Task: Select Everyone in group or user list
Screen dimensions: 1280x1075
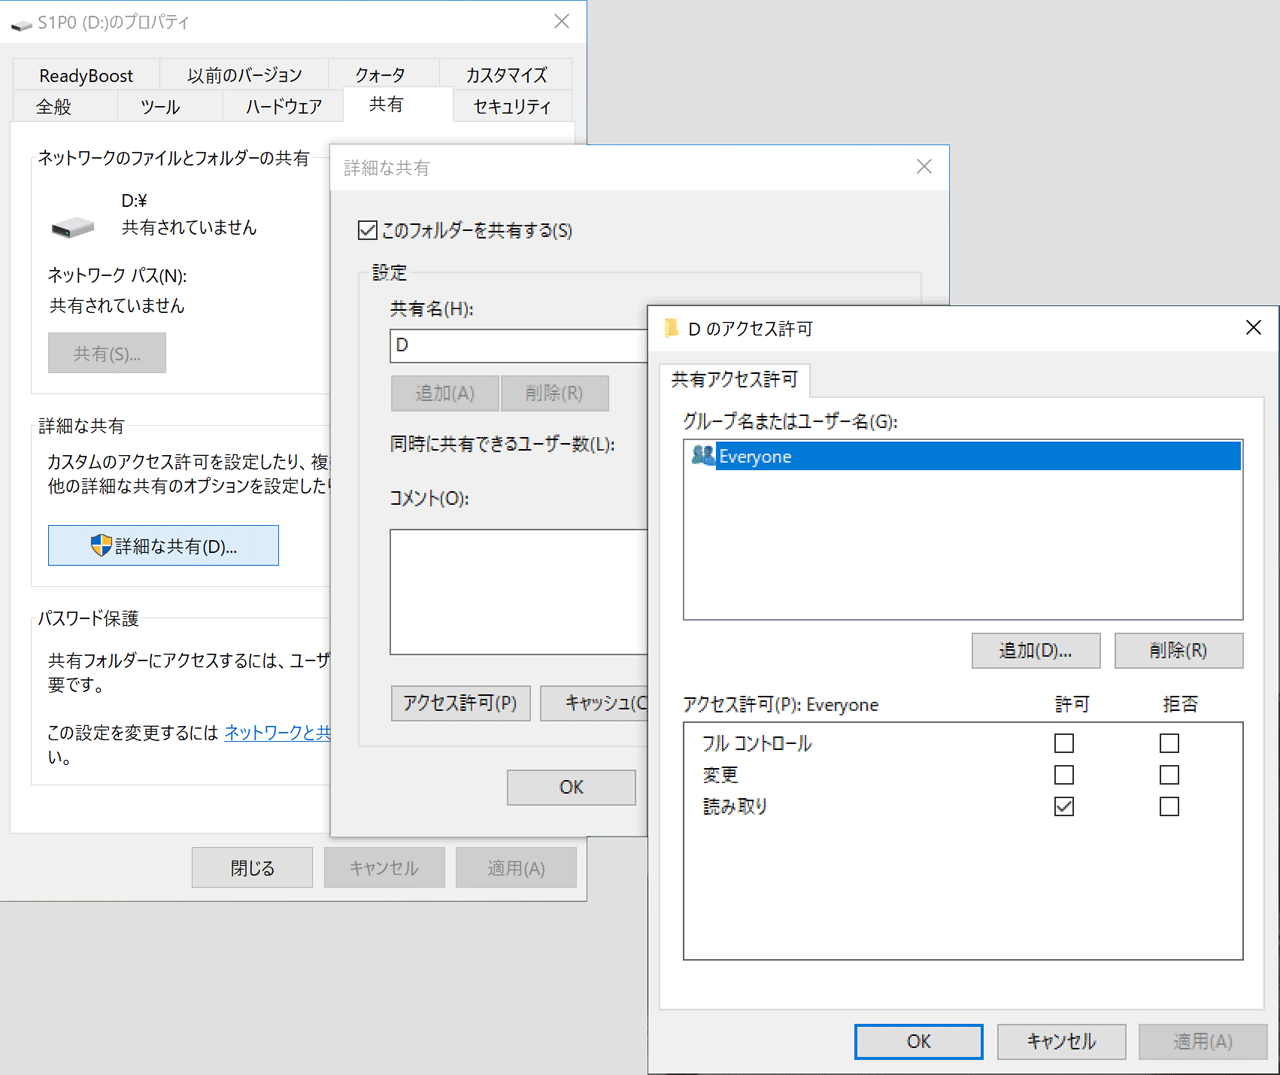Action: pos(965,456)
